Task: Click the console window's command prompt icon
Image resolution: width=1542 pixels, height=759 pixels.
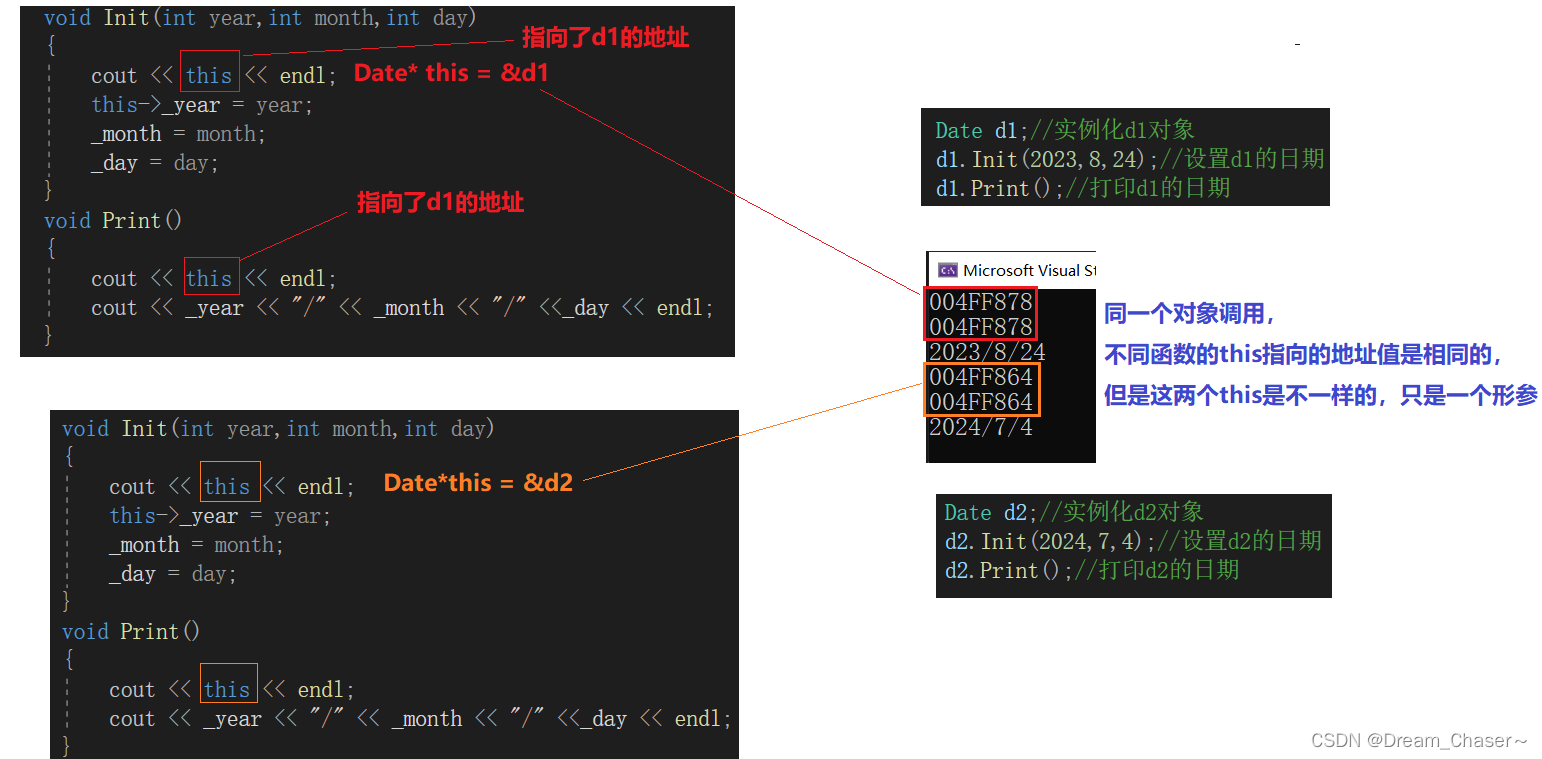Action: pyautogui.click(x=949, y=269)
